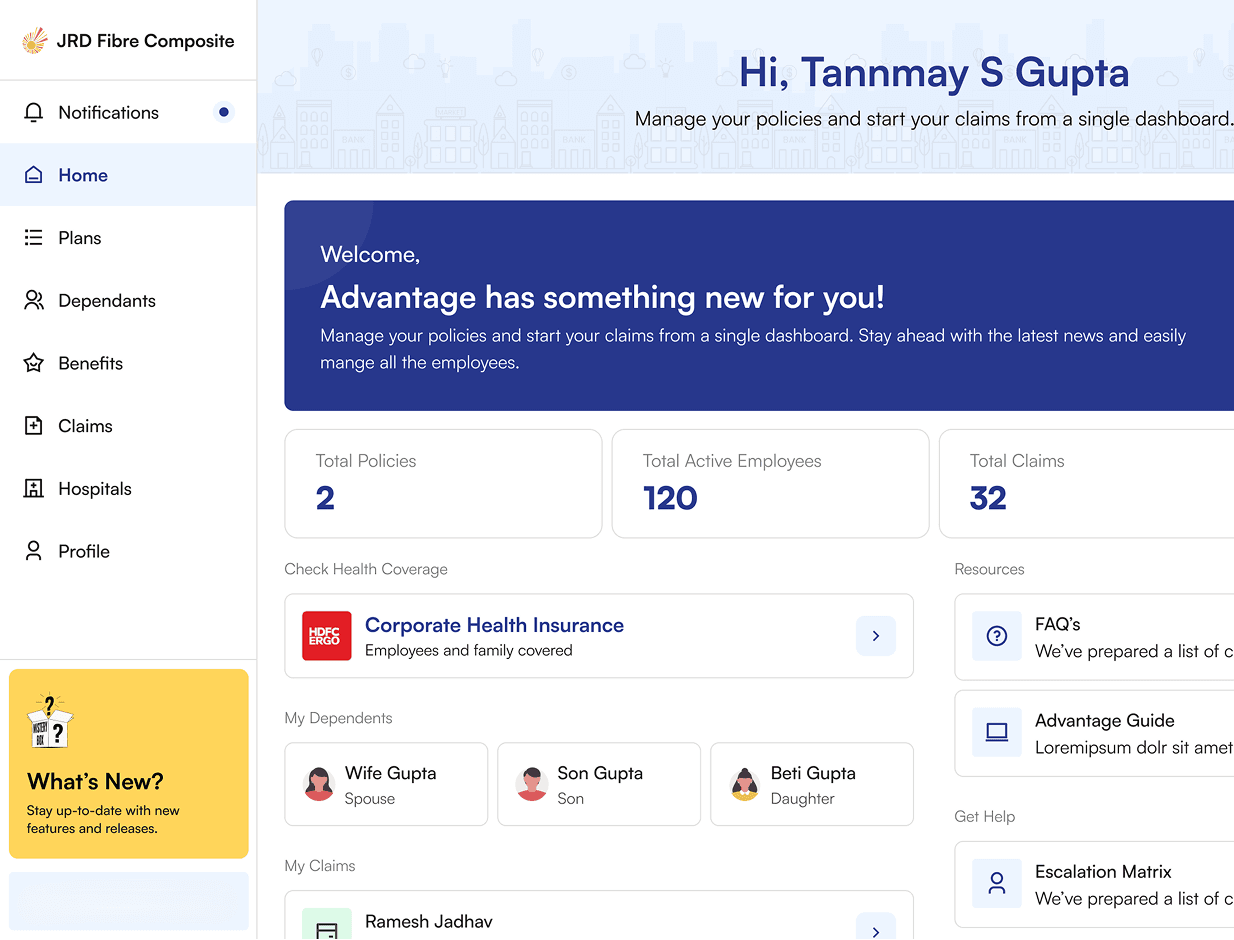Select the Plans list icon in sidebar
This screenshot has height=940, width=1234.
(33, 237)
